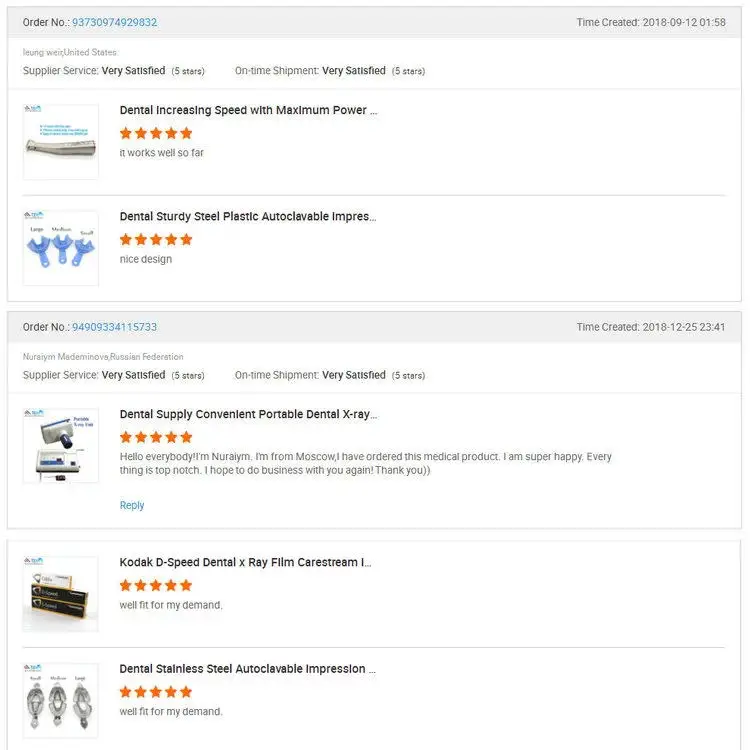
Task: Open Dental Increasing Speed with Maximum Power title
Action: (248, 110)
